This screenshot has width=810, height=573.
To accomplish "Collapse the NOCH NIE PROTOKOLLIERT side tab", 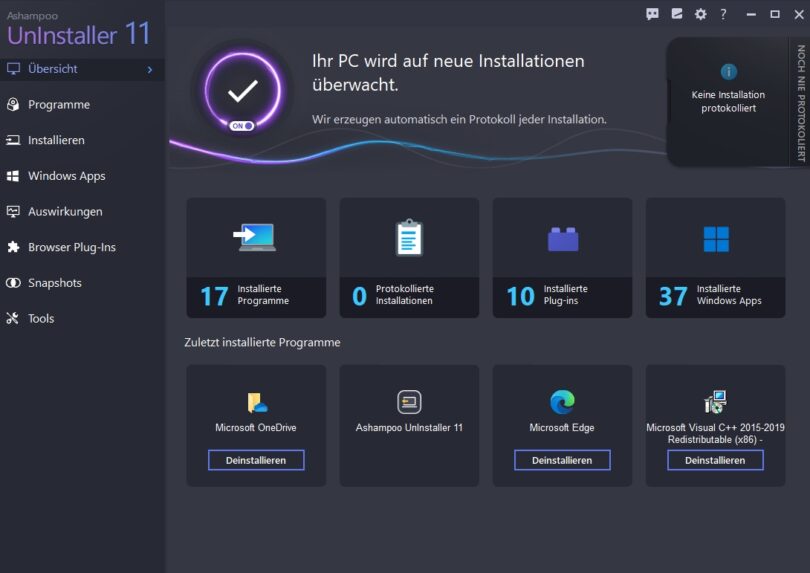I will 800,102.
